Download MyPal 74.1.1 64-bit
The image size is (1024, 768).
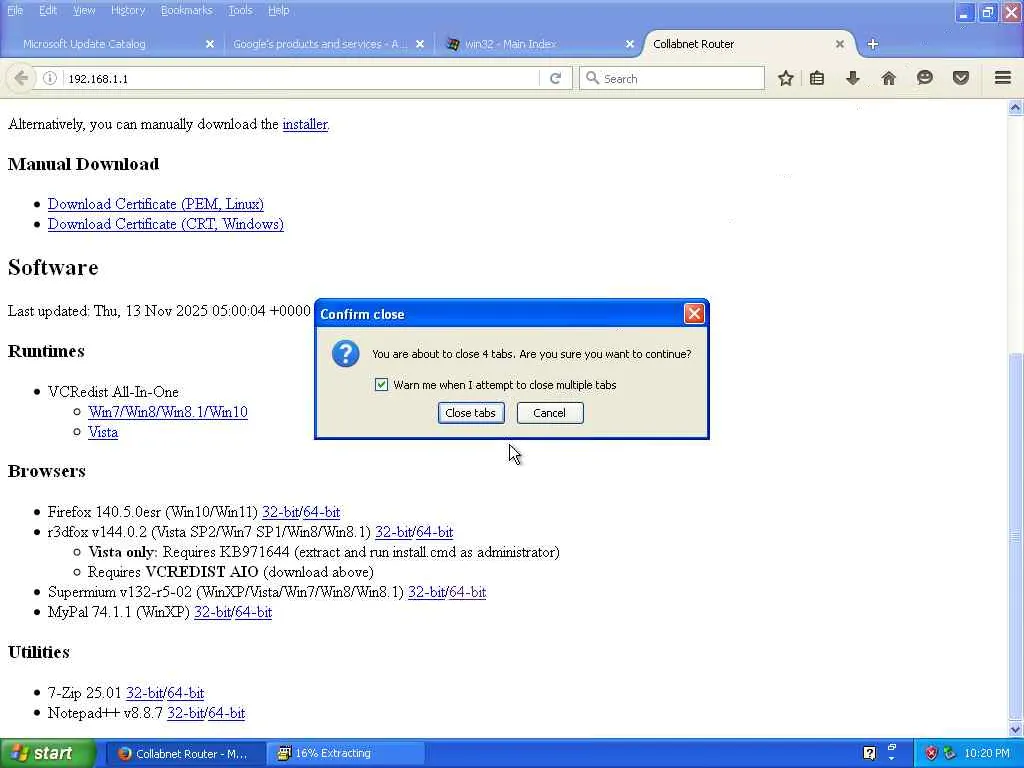(253, 613)
